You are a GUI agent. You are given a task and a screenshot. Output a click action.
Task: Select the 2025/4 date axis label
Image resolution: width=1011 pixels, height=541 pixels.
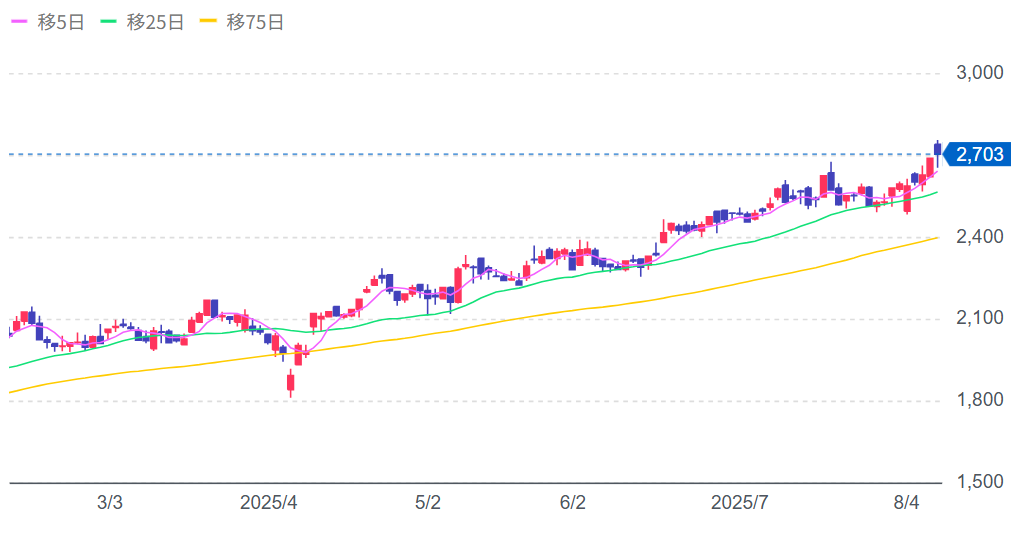point(269,503)
